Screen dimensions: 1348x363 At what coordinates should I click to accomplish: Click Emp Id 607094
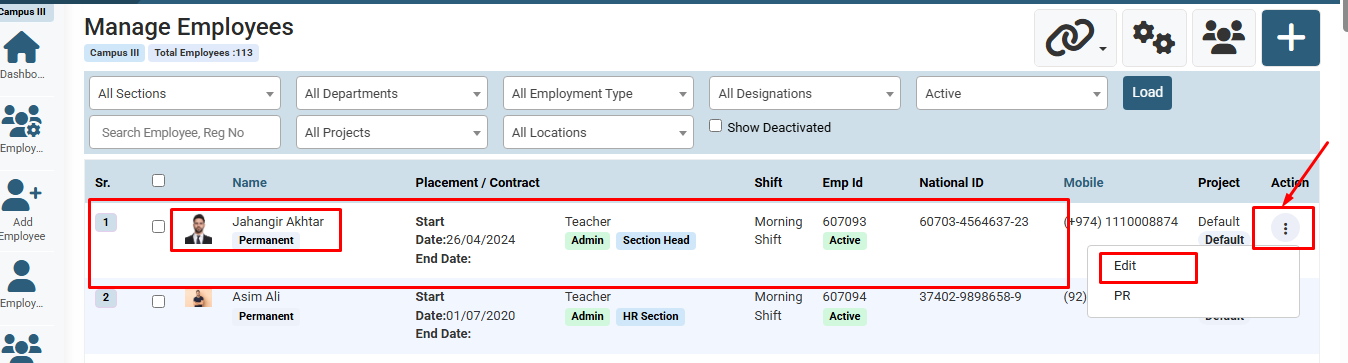844,296
